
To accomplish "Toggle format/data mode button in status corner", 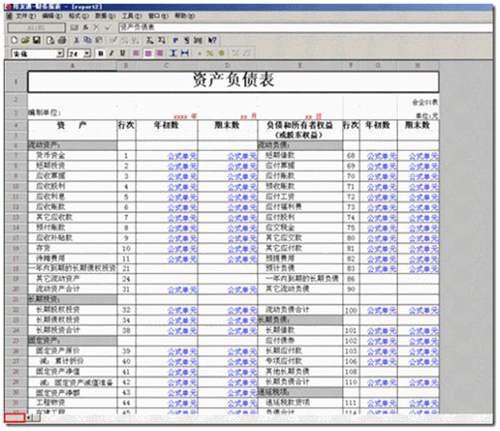I will pyautogui.click(x=15, y=418).
